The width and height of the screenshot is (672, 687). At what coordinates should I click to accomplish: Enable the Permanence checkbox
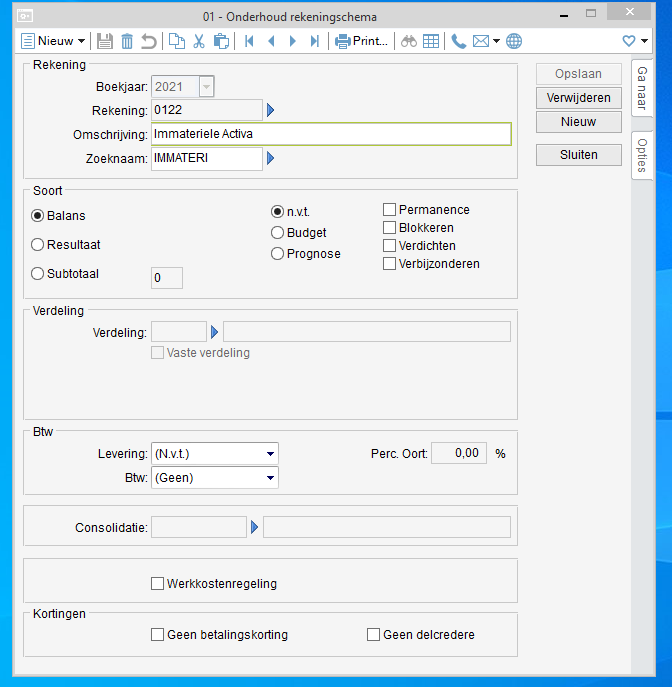click(389, 210)
